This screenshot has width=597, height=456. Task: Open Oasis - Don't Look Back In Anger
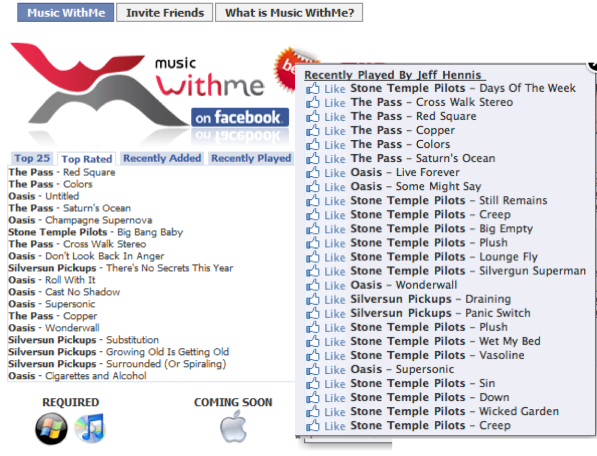(x=86, y=256)
